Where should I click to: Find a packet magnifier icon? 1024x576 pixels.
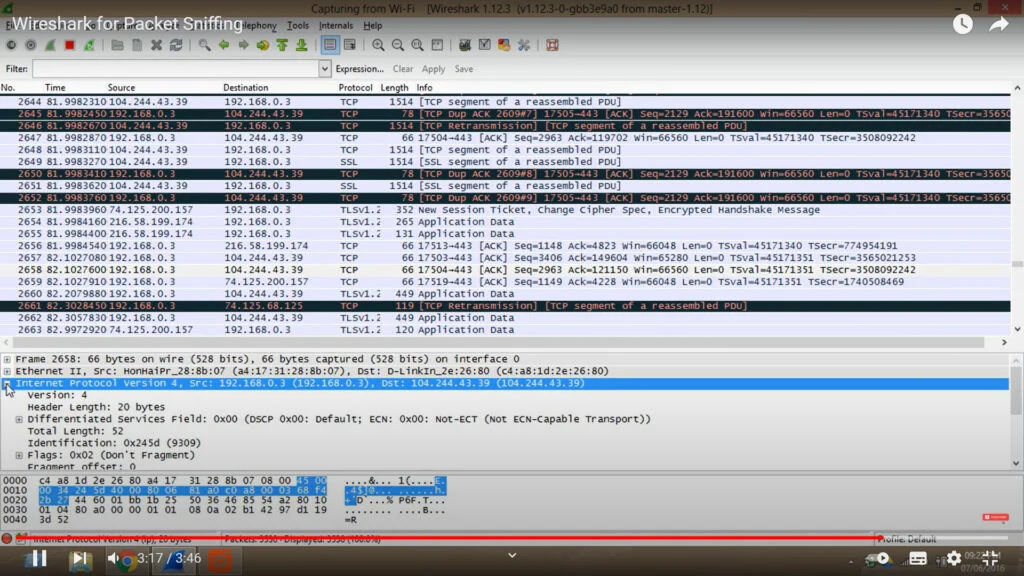[204, 45]
